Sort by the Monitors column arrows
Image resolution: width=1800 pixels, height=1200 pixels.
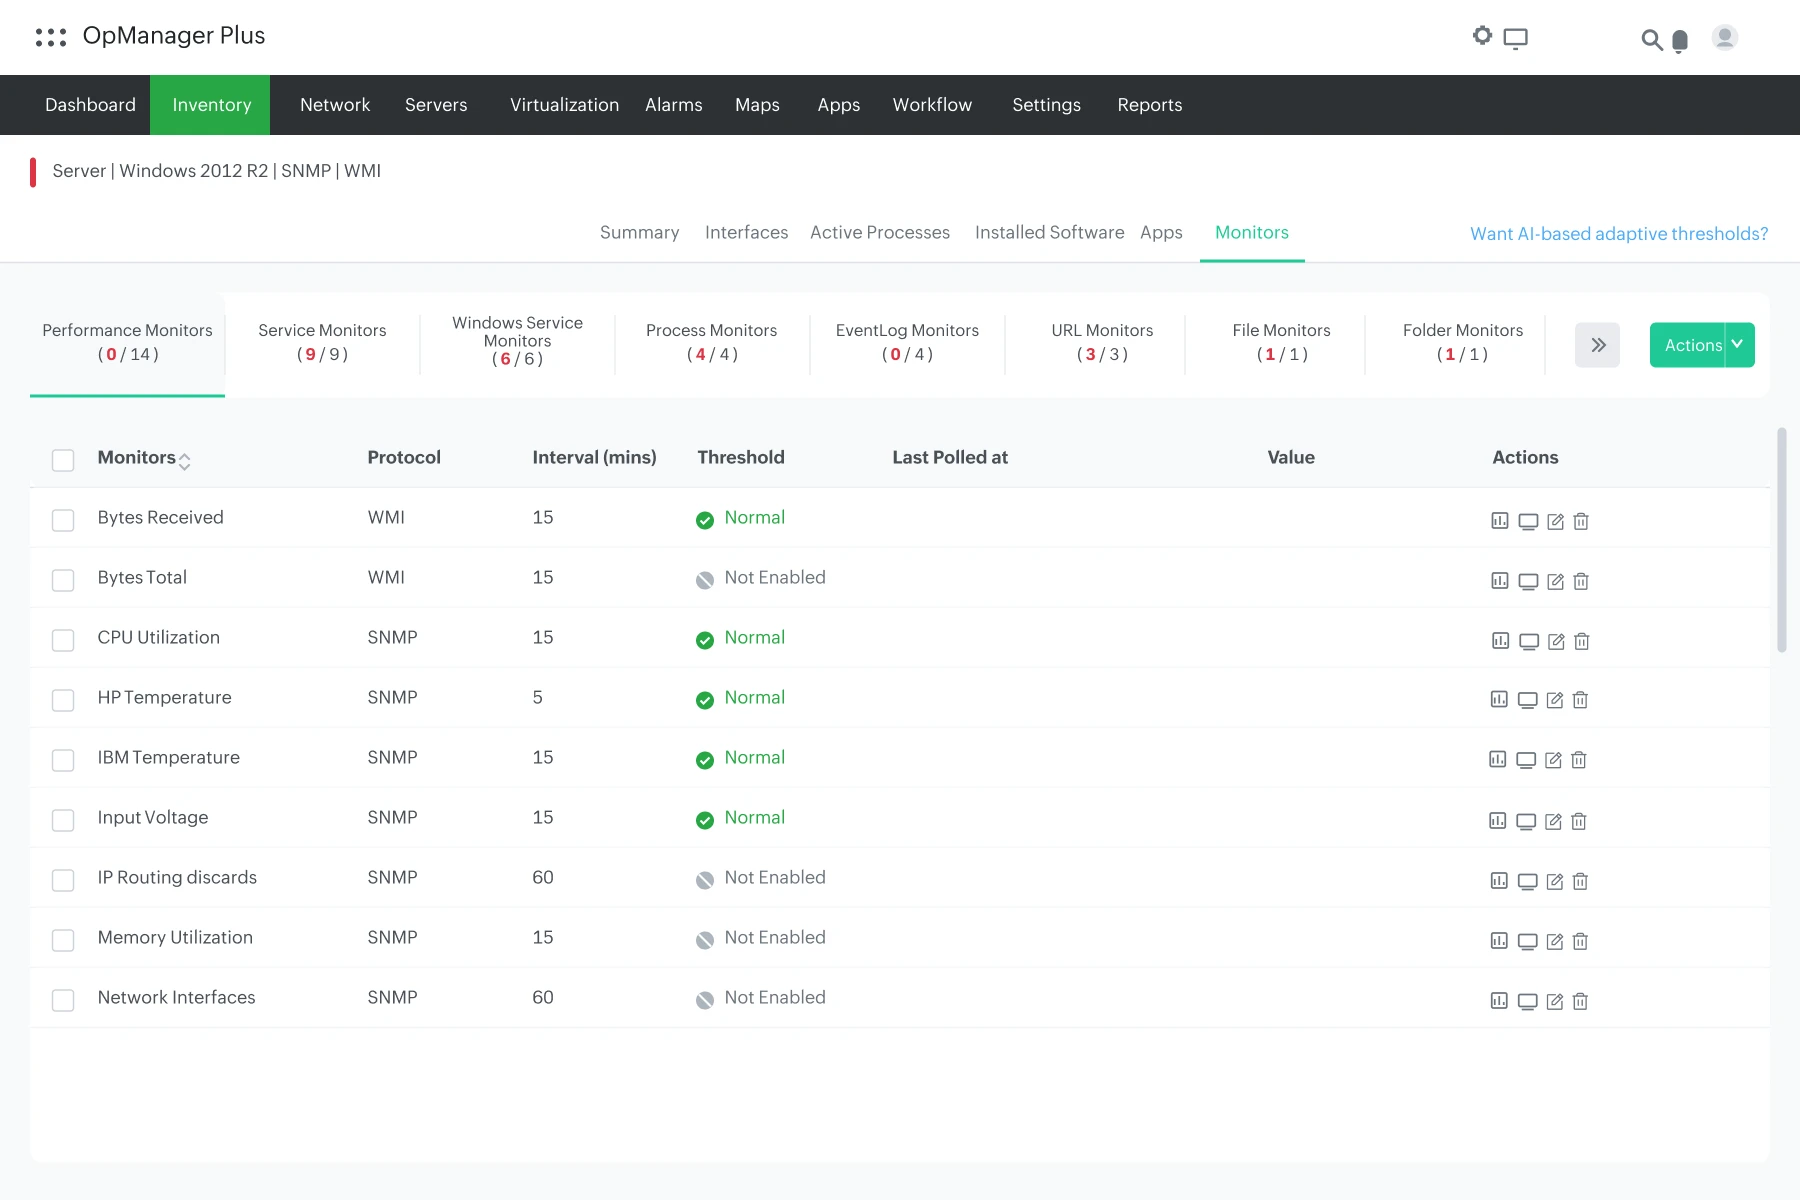click(x=184, y=460)
